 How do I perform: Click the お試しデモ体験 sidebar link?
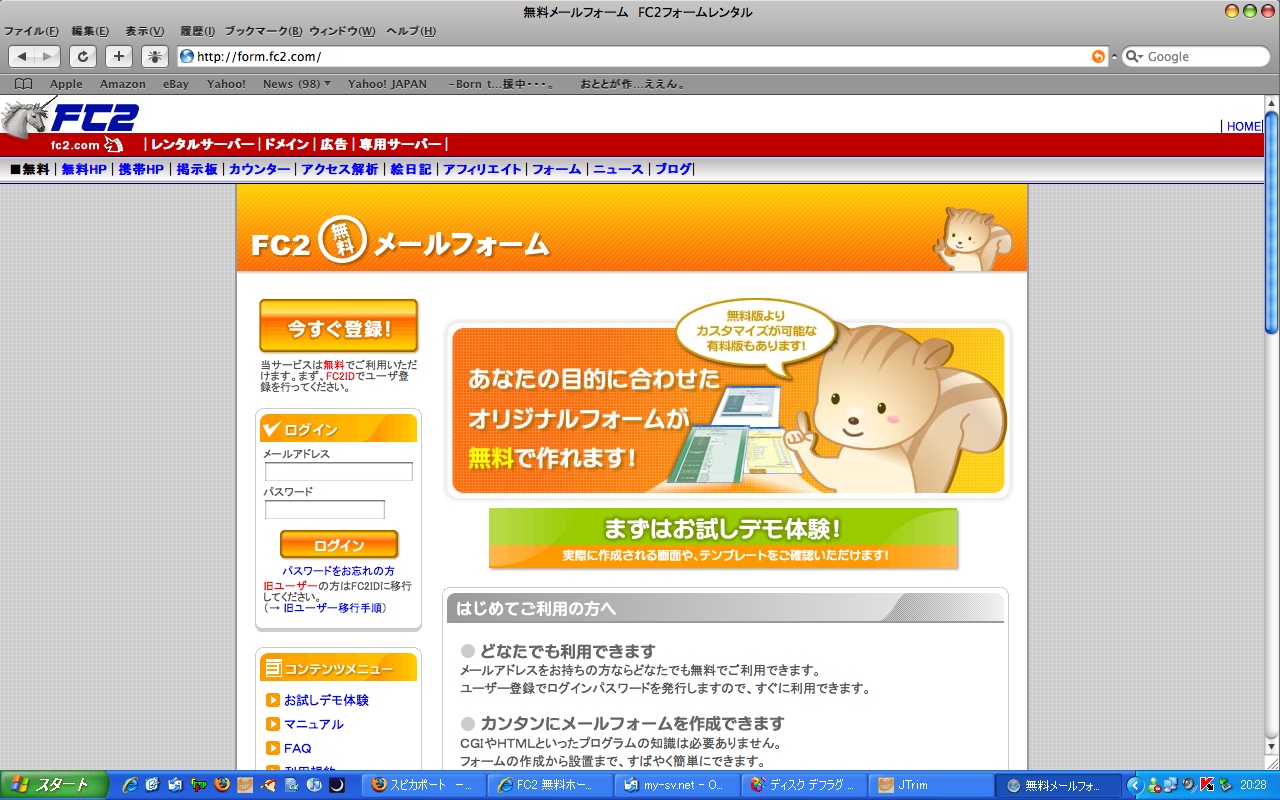pos(326,700)
